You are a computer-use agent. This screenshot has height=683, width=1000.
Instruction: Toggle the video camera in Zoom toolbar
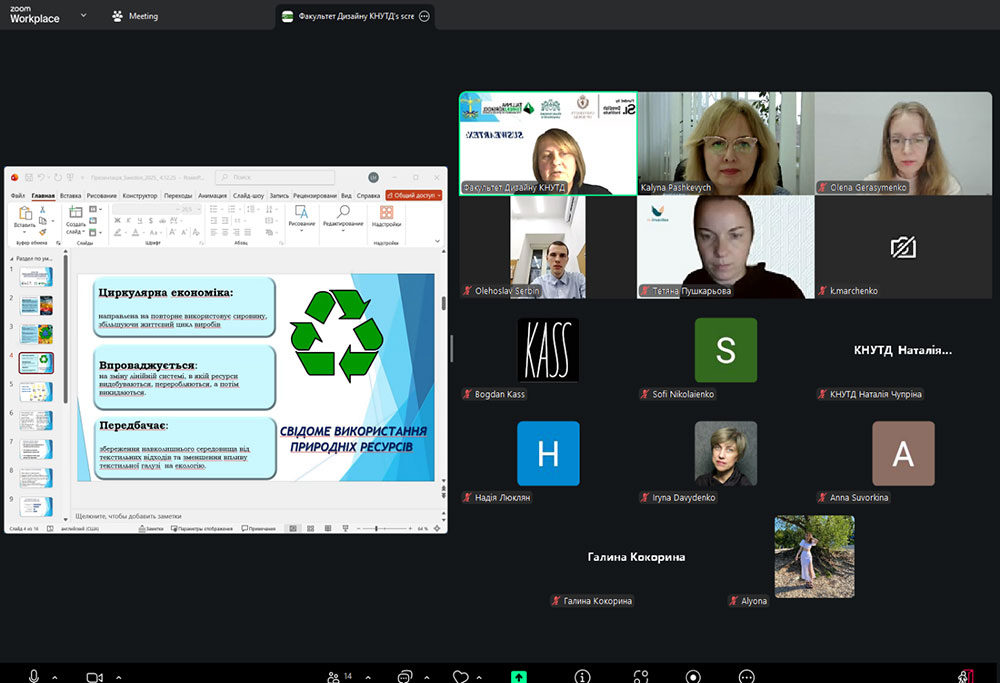94,676
